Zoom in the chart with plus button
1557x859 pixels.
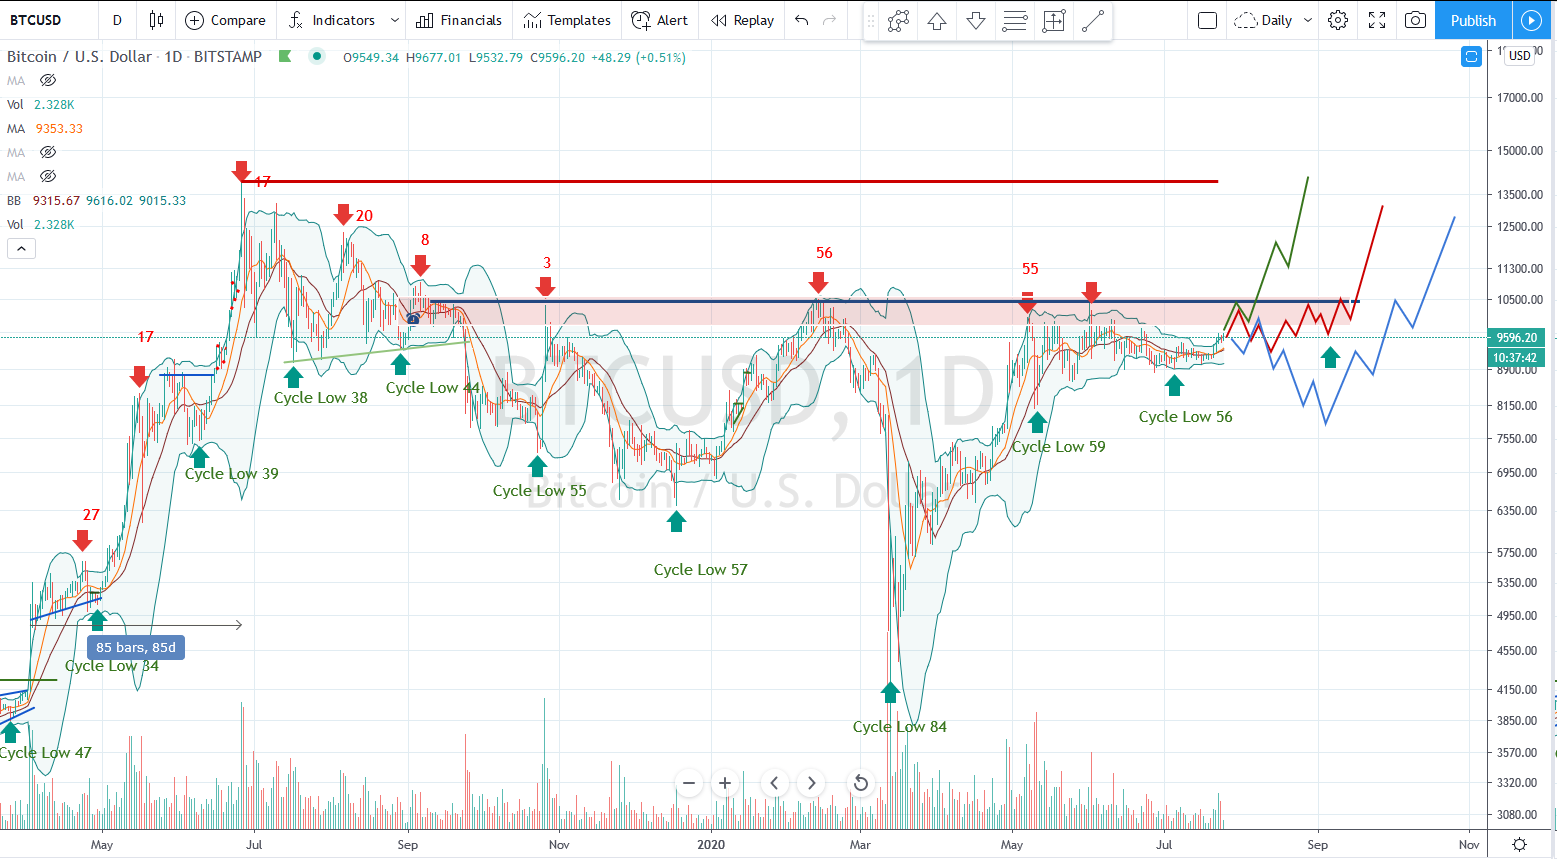tap(725, 783)
